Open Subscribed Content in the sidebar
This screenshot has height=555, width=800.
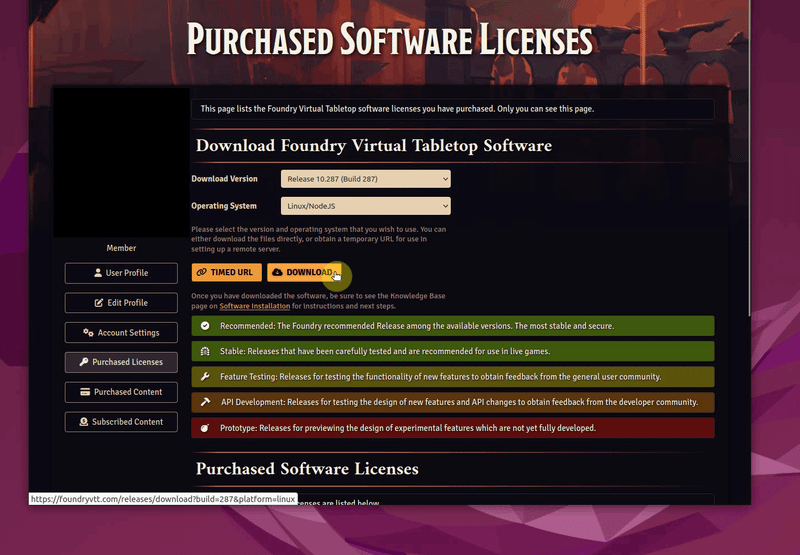coord(121,422)
